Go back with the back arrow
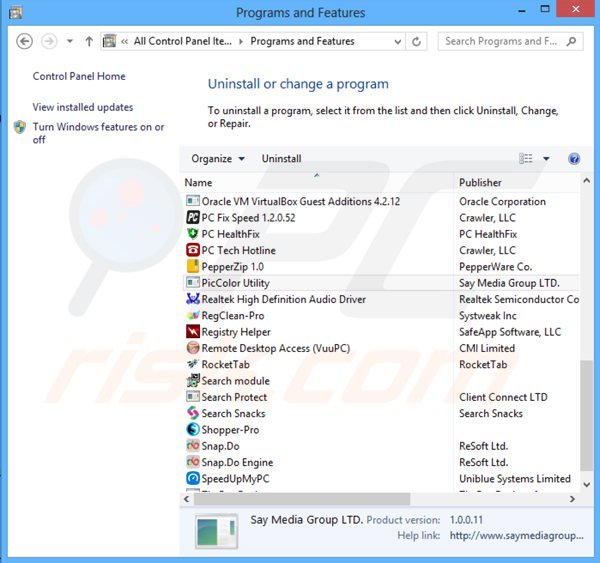600x563 pixels. (24, 41)
